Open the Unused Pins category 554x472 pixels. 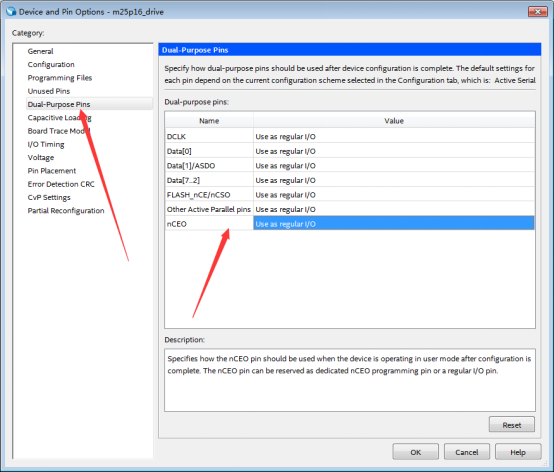coord(49,91)
